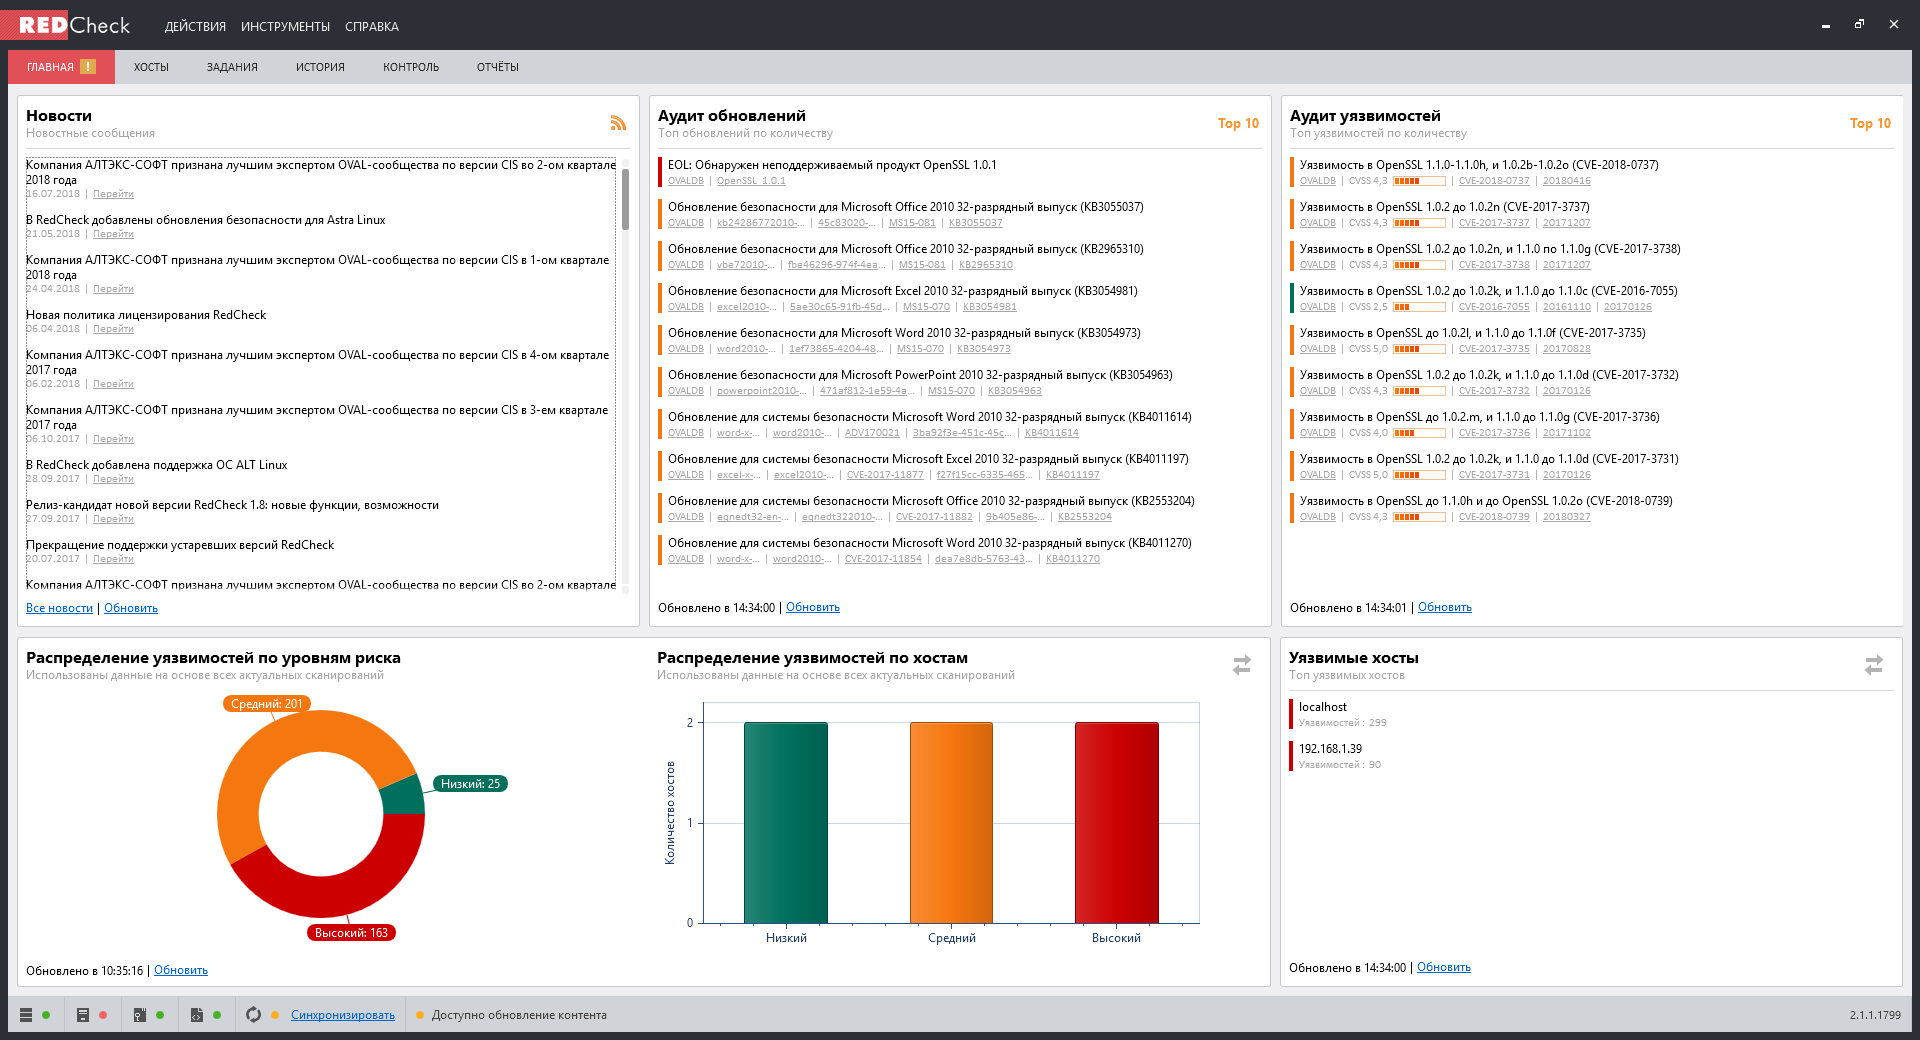The height and width of the screenshot is (1040, 1920).
Task: Click Обновить in the Аудит обновлений panel
Action: (813, 607)
